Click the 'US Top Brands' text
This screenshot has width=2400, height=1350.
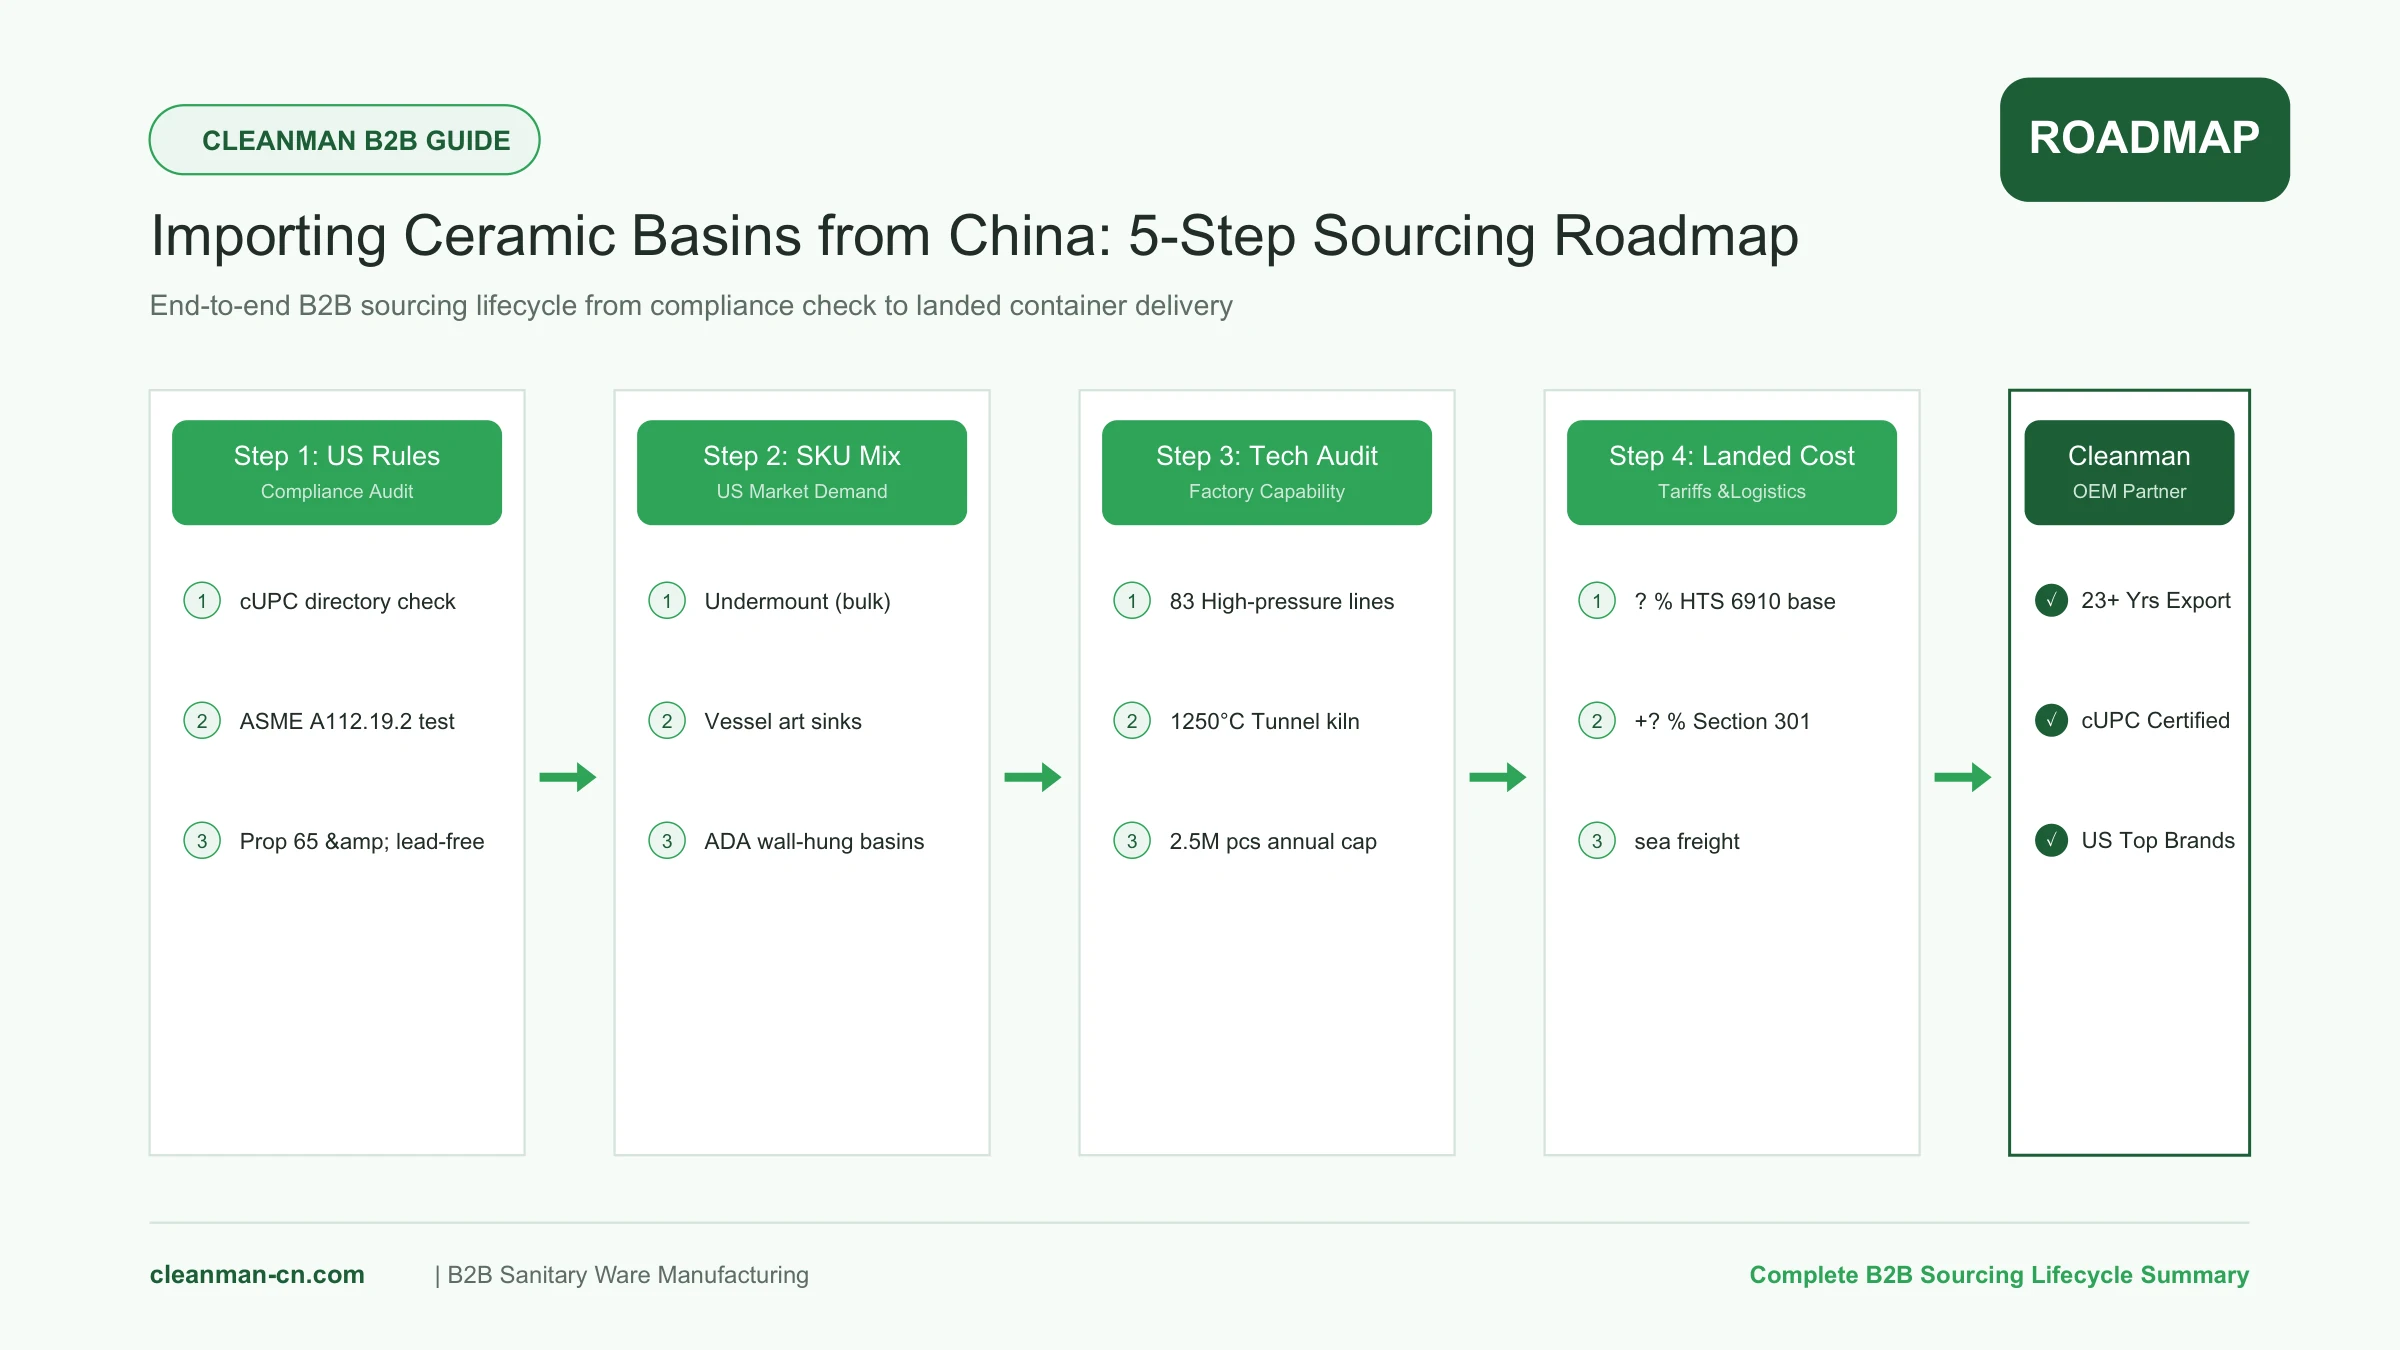(x=2158, y=840)
